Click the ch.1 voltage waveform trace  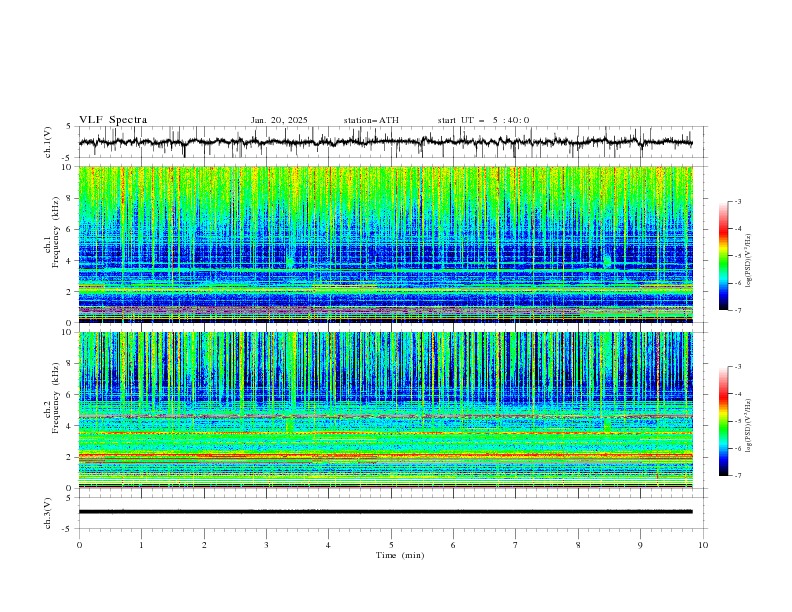tap(385, 142)
